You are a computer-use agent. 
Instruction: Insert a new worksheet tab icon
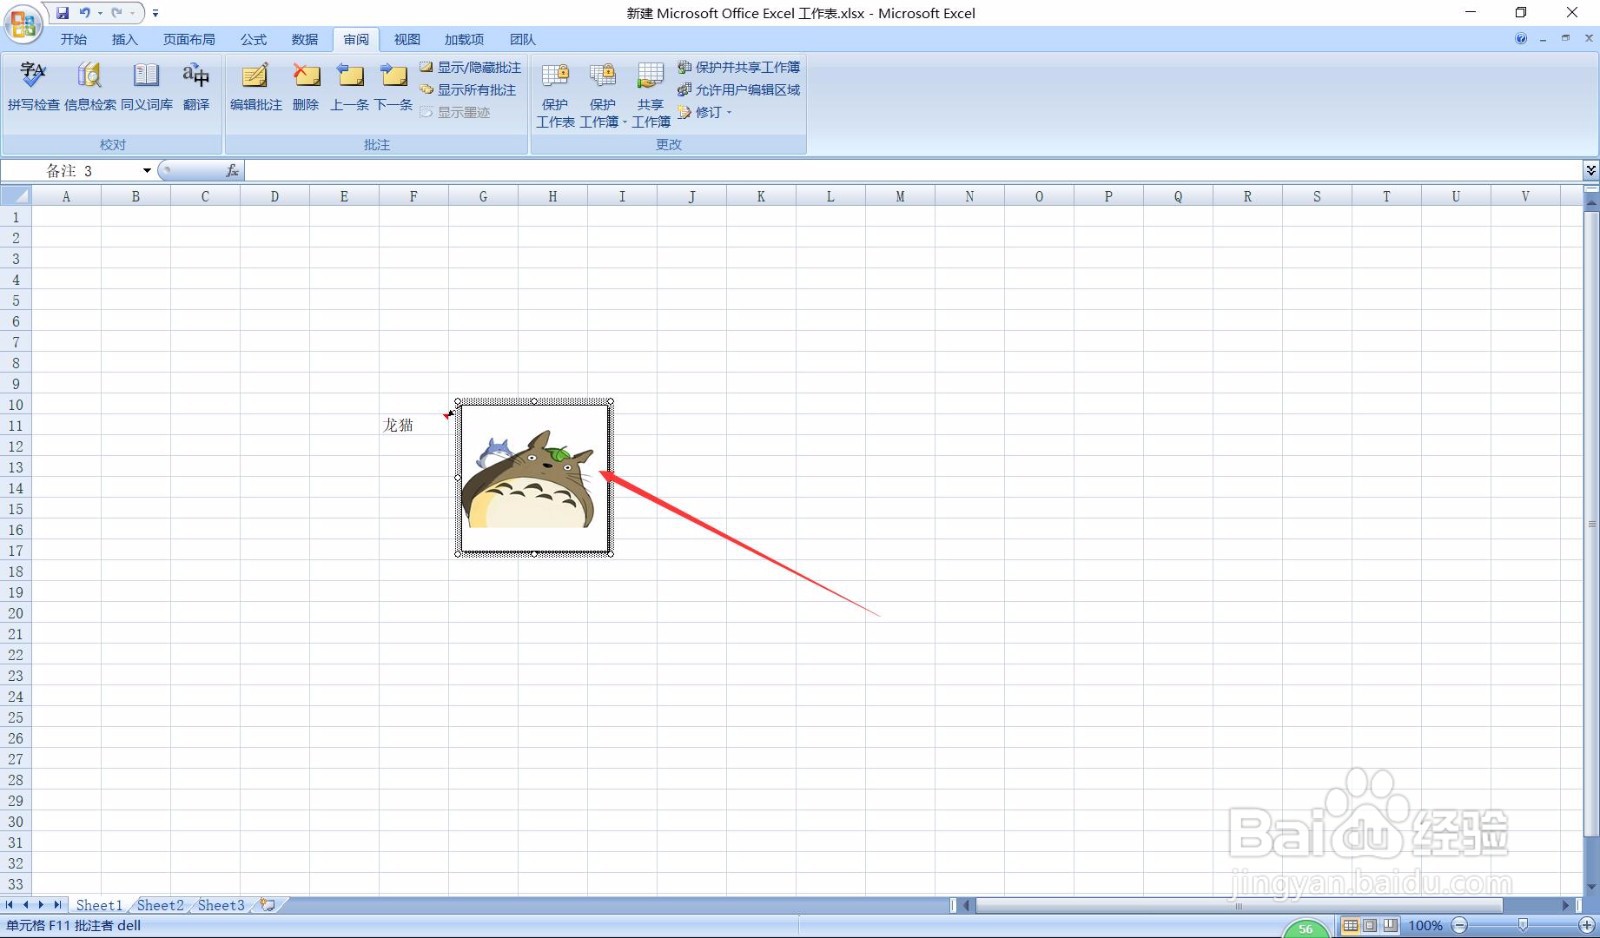click(267, 905)
